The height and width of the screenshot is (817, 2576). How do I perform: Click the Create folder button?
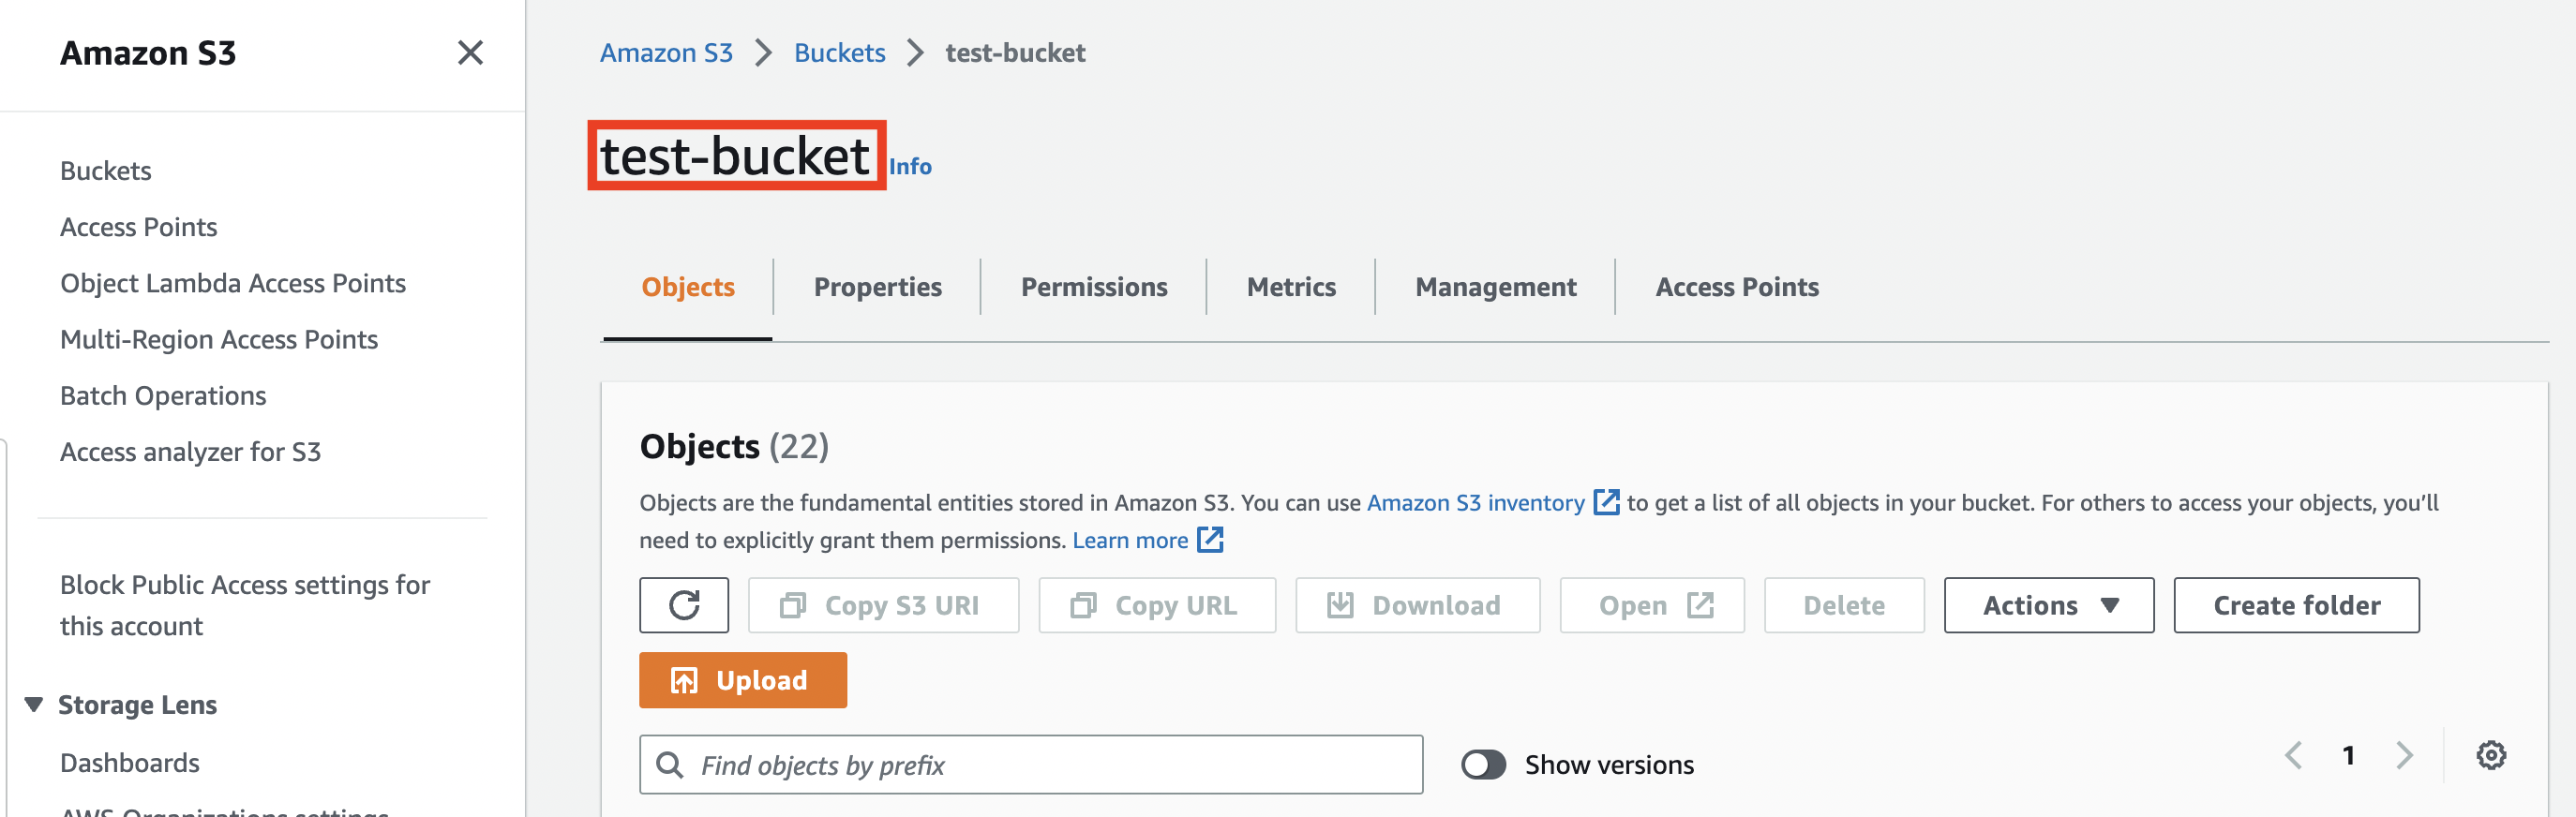coord(2296,605)
